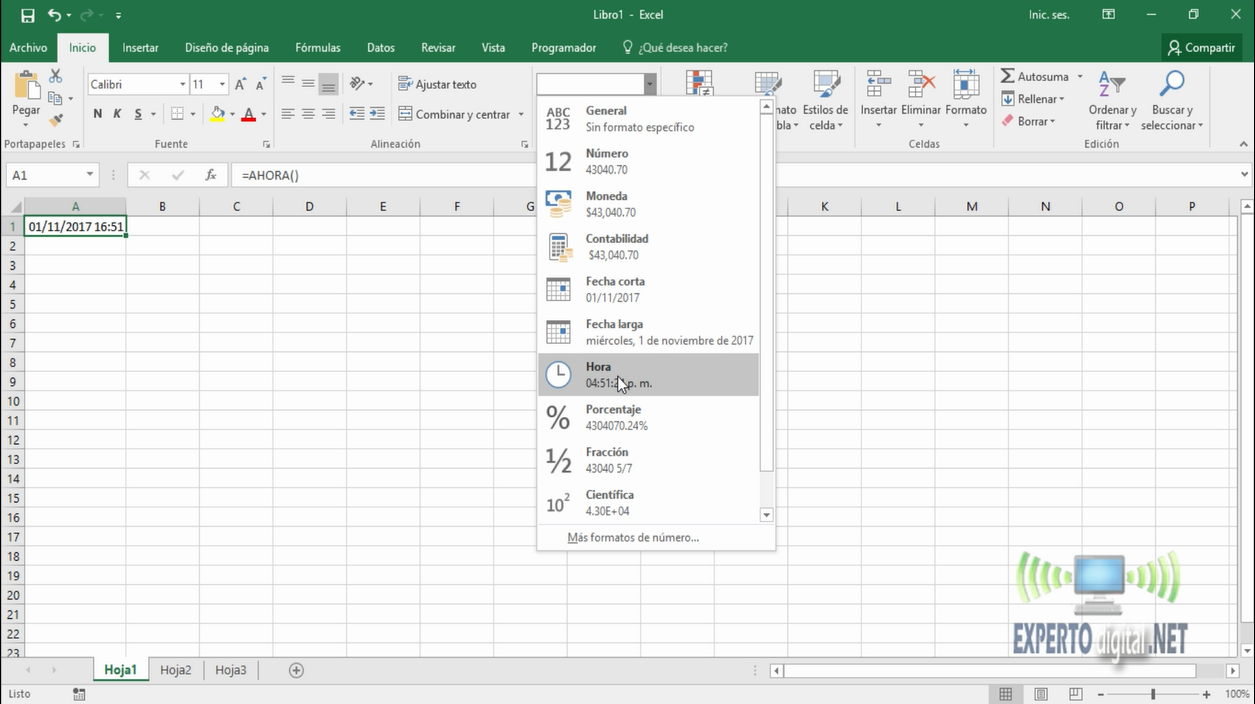
Task: Click the Format Painter brush icon
Action: [x=56, y=120]
